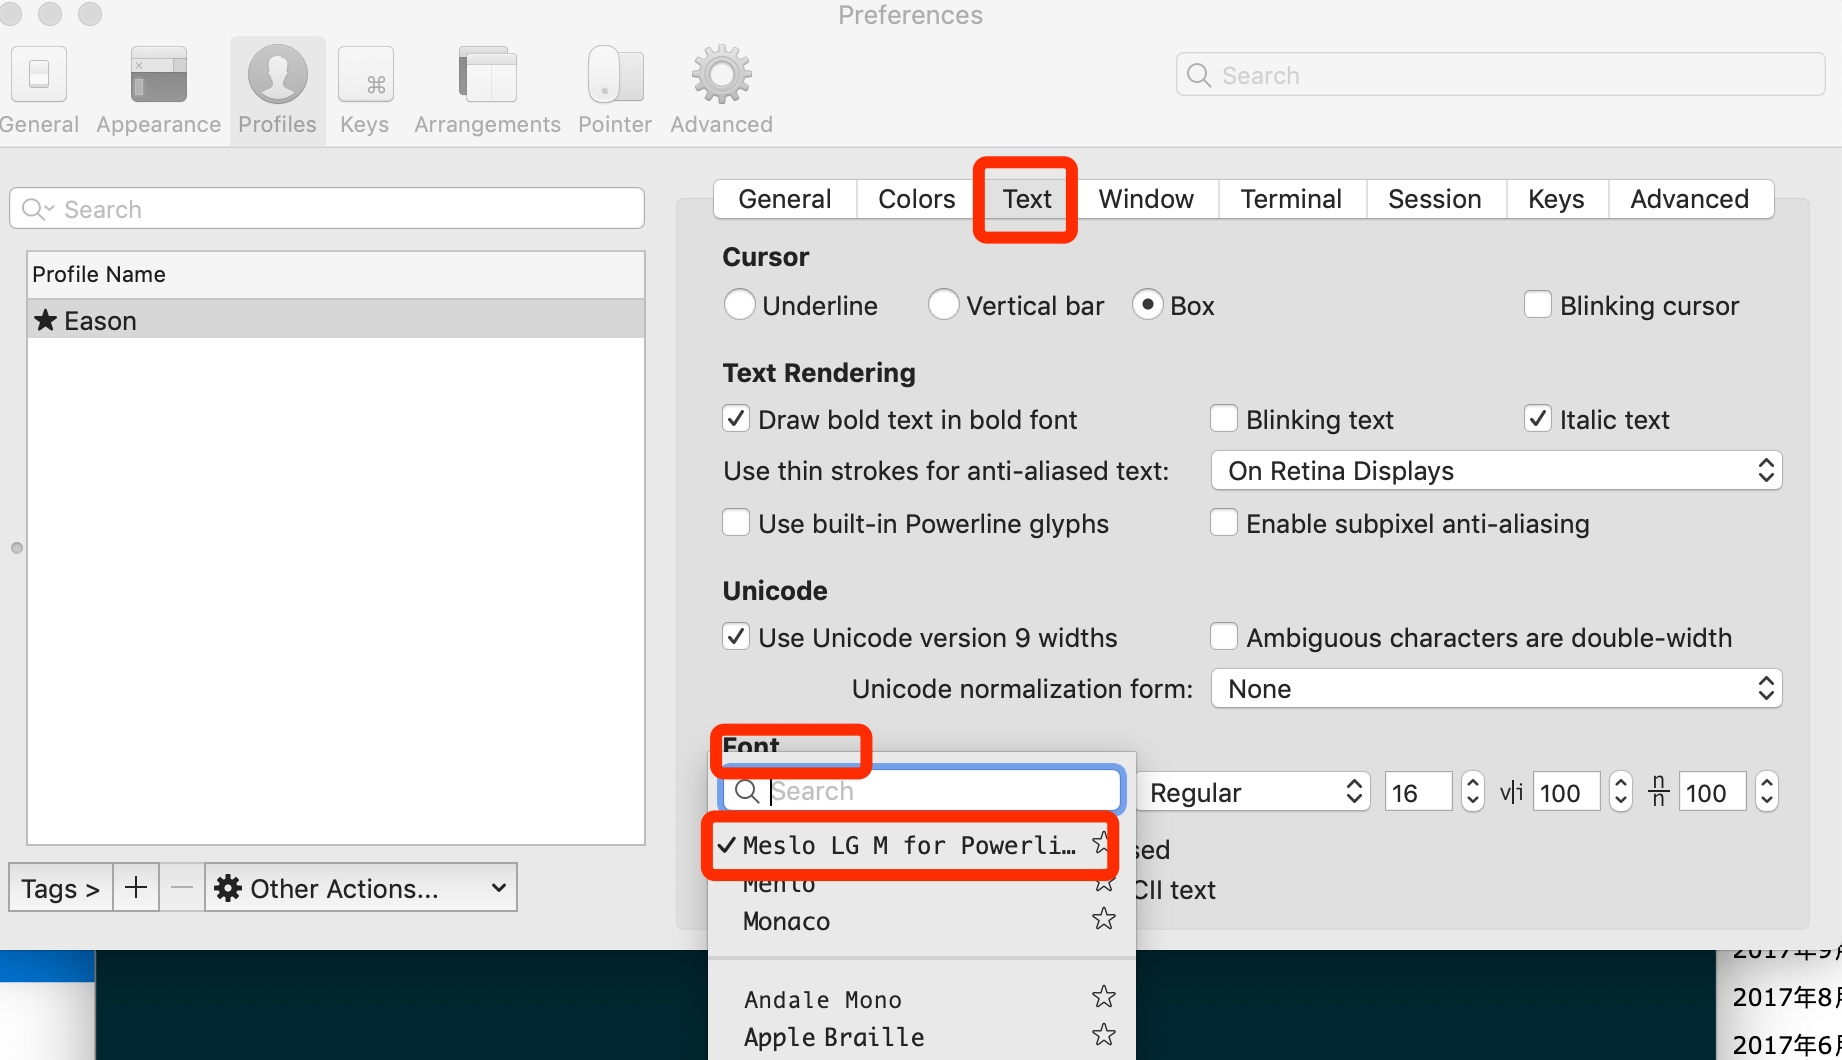Disable the Italic text checkbox
Image resolution: width=1842 pixels, height=1060 pixels.
click(1537, 419)
